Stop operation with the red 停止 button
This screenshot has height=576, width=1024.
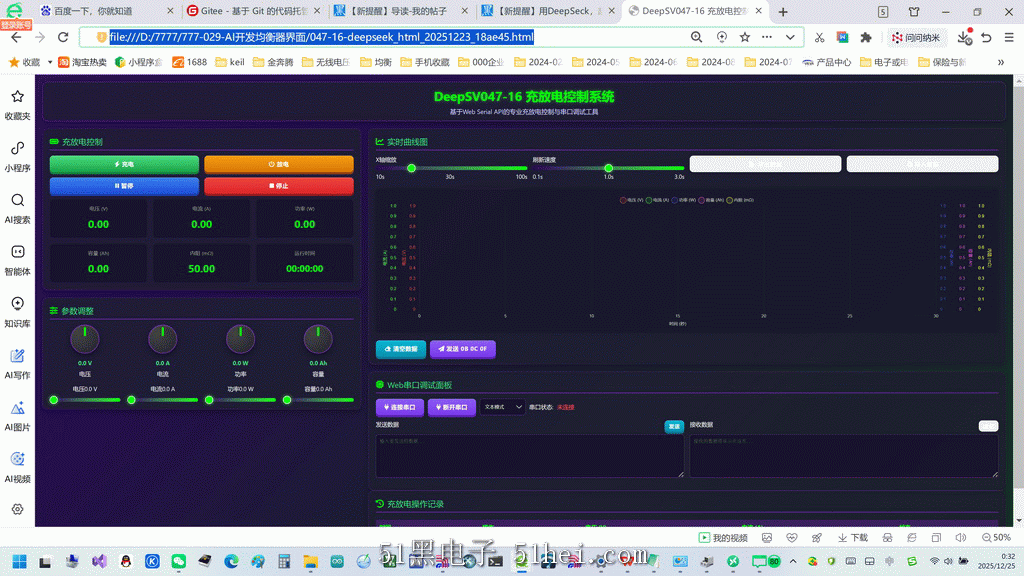coord(279,186)
